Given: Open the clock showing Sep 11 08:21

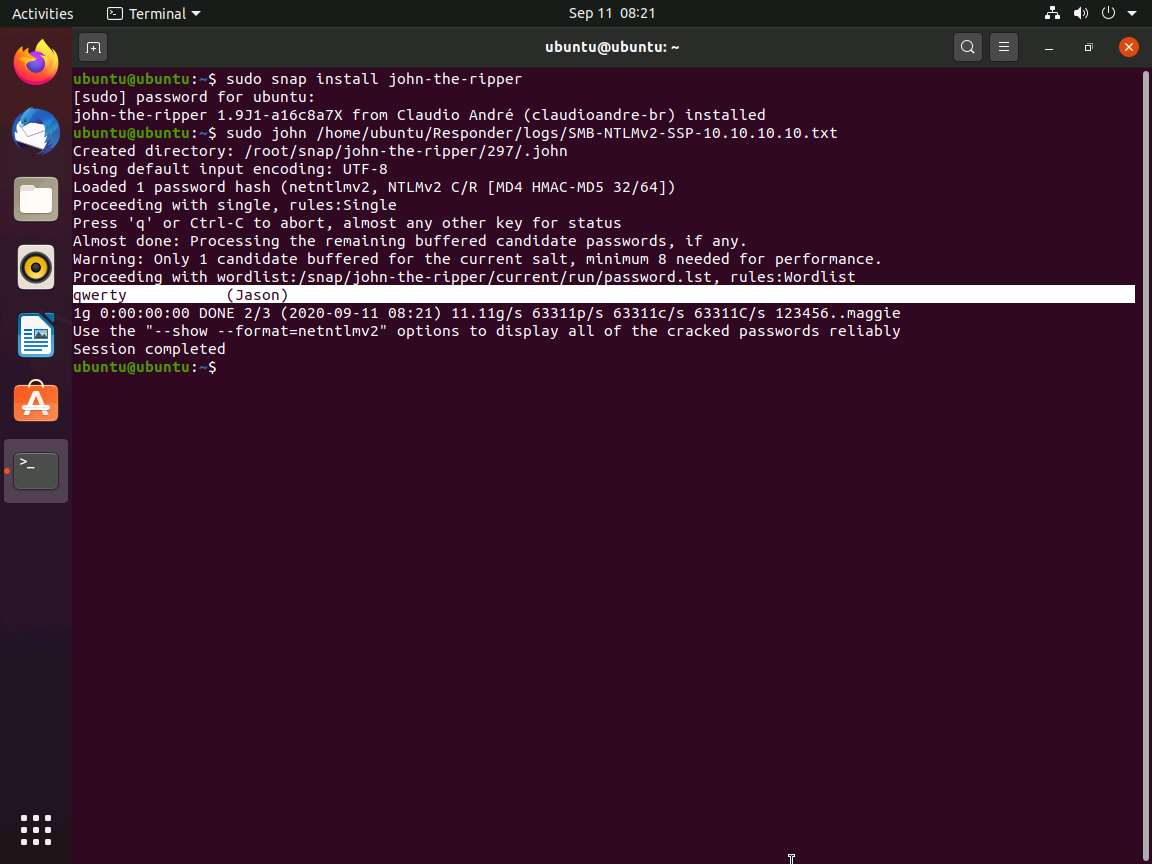Looking at the screenshot, I should [612, 13].
